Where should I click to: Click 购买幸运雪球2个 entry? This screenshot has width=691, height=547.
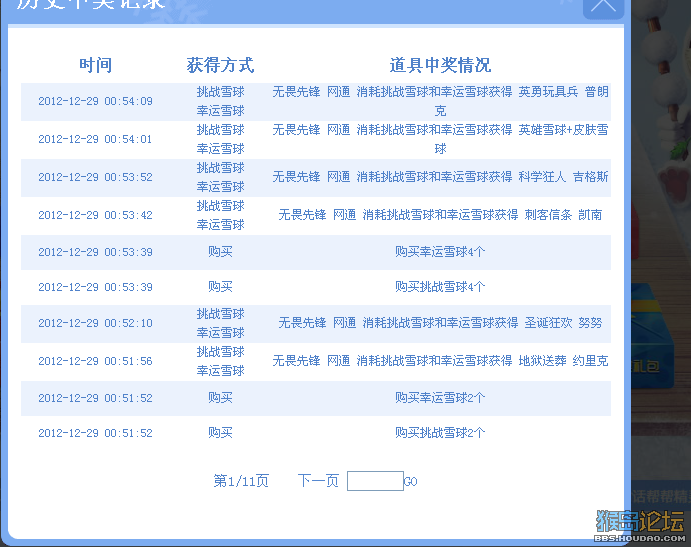[440, 398]
